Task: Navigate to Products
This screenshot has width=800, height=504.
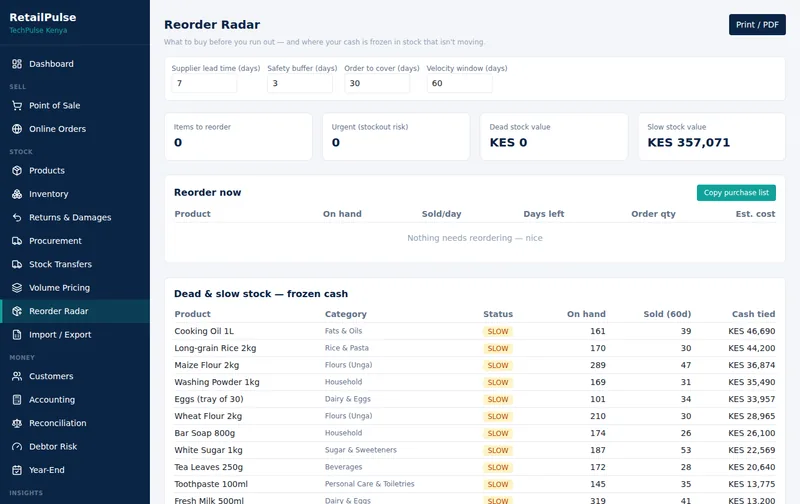Action: (x=75, y=170)
